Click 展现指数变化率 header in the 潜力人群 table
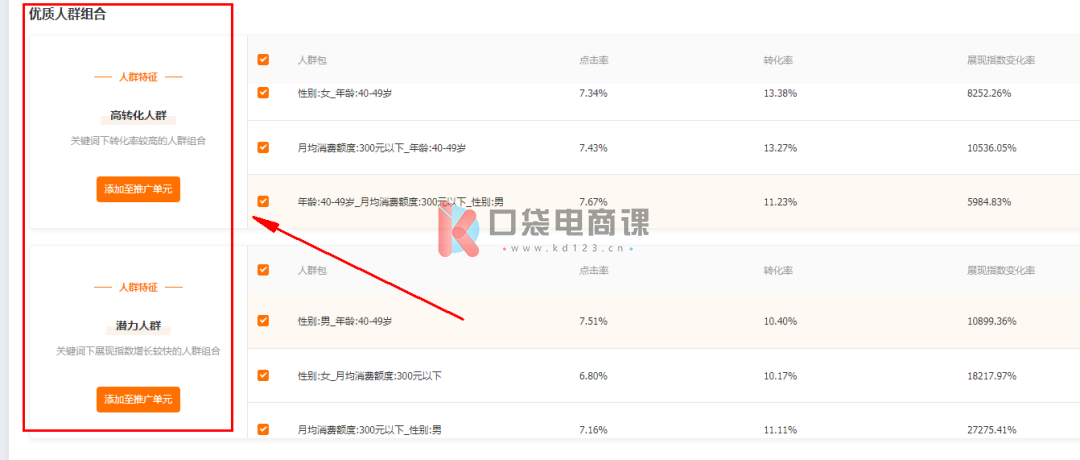Viewport: 1080px width, 460px height. (1001, 271)
